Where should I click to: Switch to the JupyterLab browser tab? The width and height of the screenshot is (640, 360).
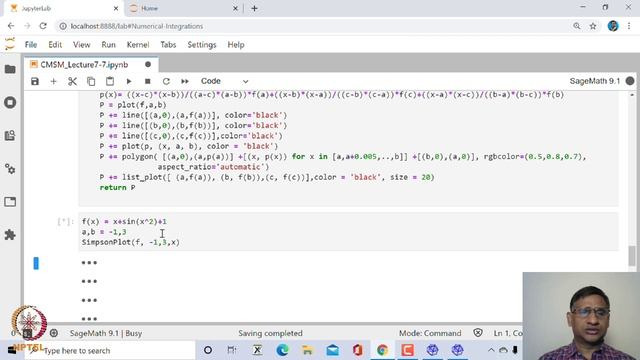pos(63,8)
